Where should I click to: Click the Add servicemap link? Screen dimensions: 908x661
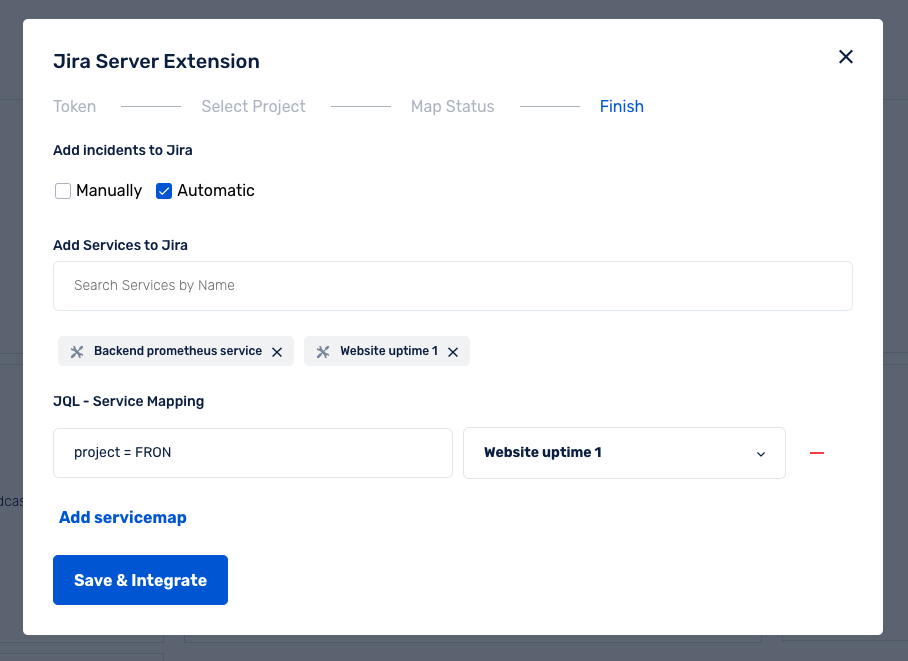tap(123, 517)
